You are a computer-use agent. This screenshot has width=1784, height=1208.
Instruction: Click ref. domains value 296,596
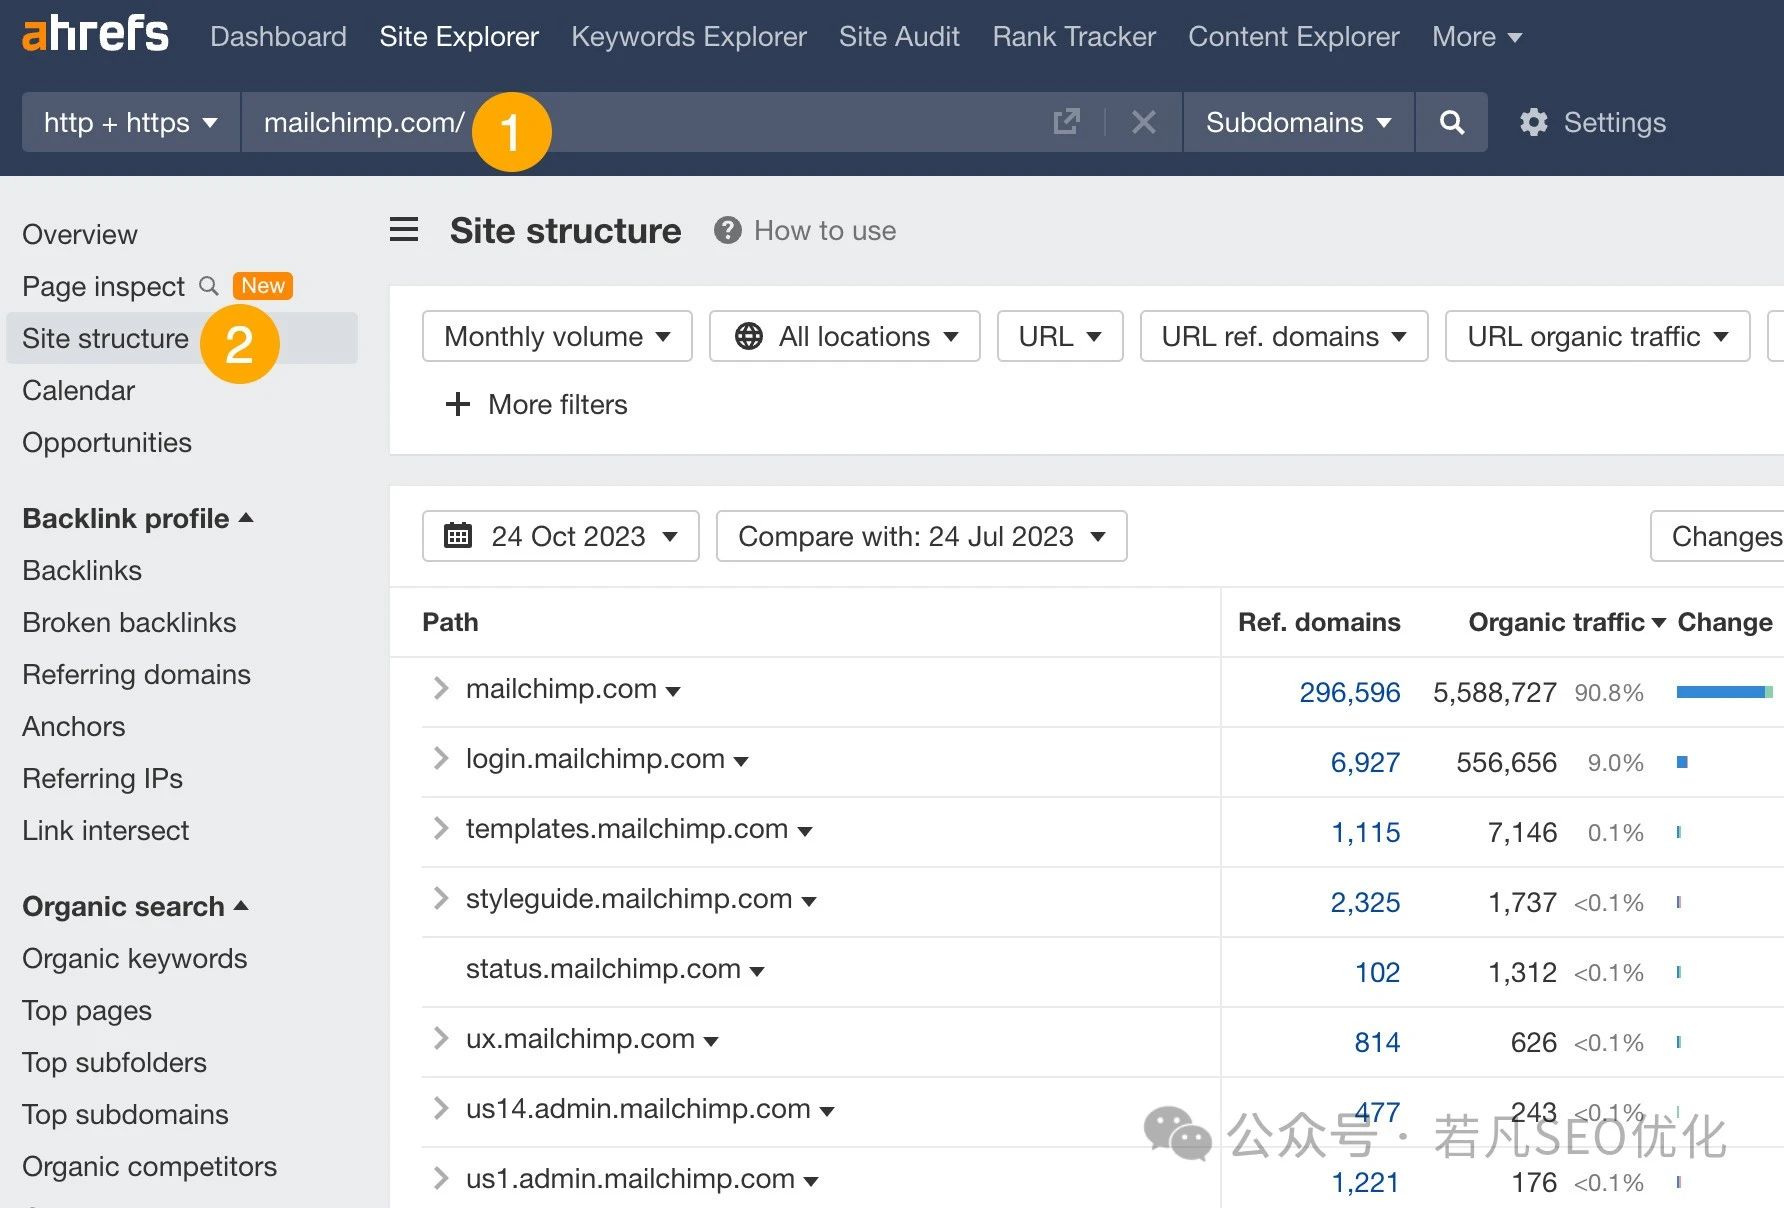point(1349,692)
